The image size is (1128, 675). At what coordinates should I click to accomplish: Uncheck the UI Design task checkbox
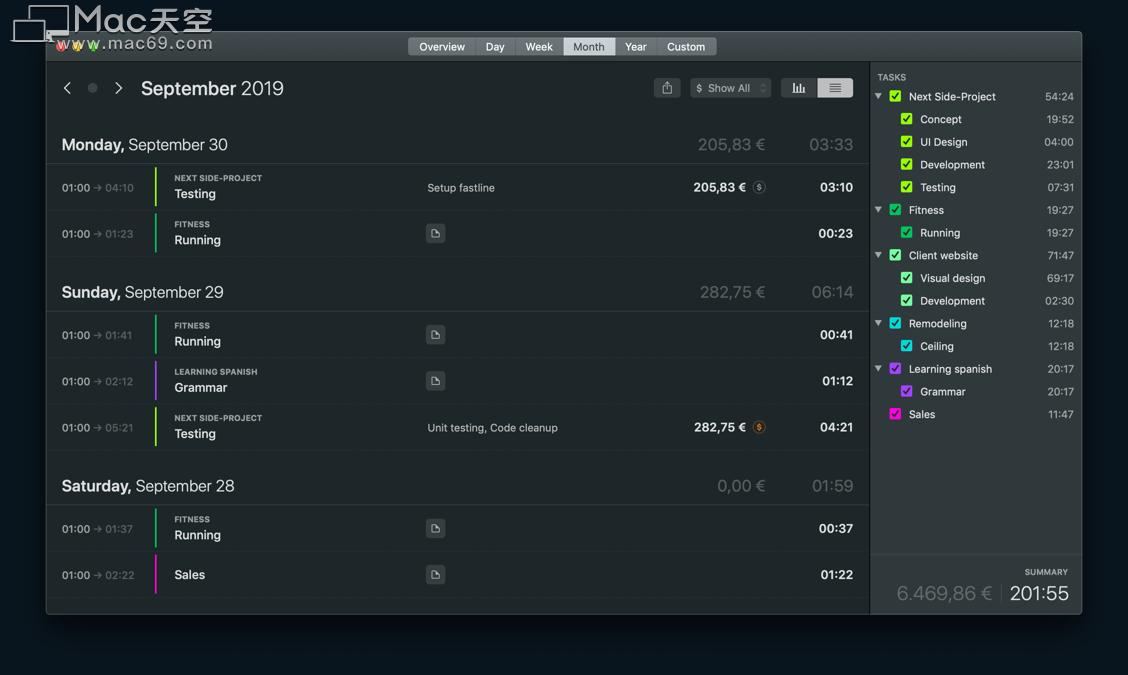pos(906,142)
